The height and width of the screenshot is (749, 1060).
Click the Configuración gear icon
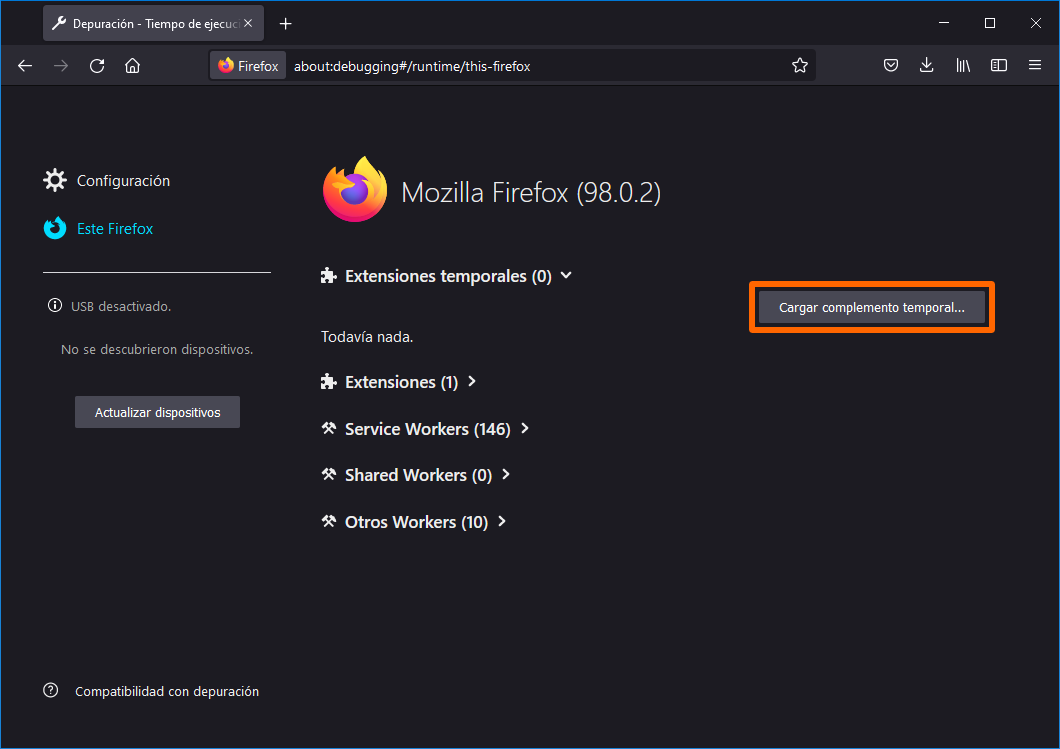click(55, 180)
